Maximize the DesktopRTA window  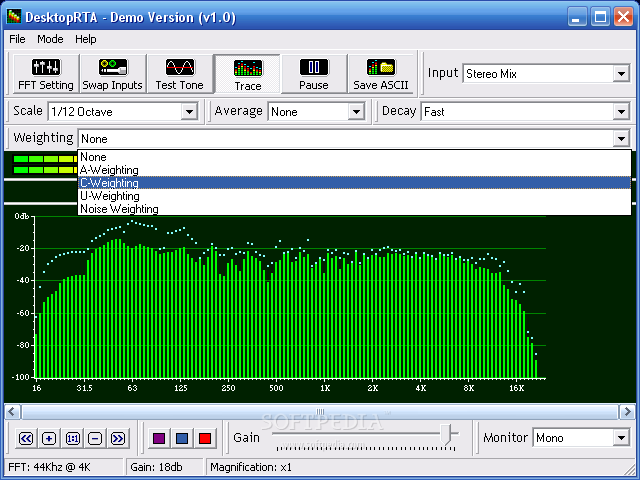pos(600,17)
